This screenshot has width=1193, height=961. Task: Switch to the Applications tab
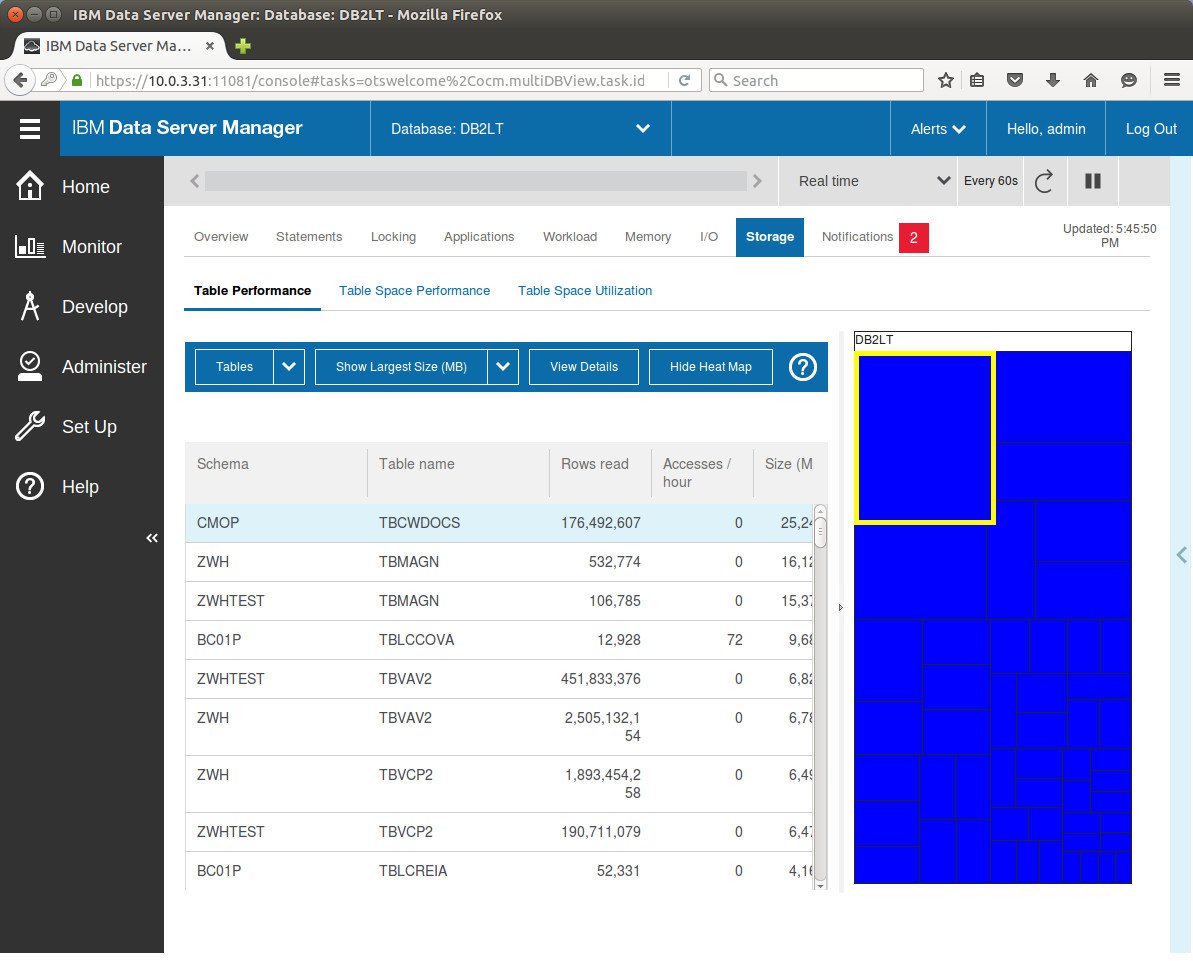[x=479, y=237]
